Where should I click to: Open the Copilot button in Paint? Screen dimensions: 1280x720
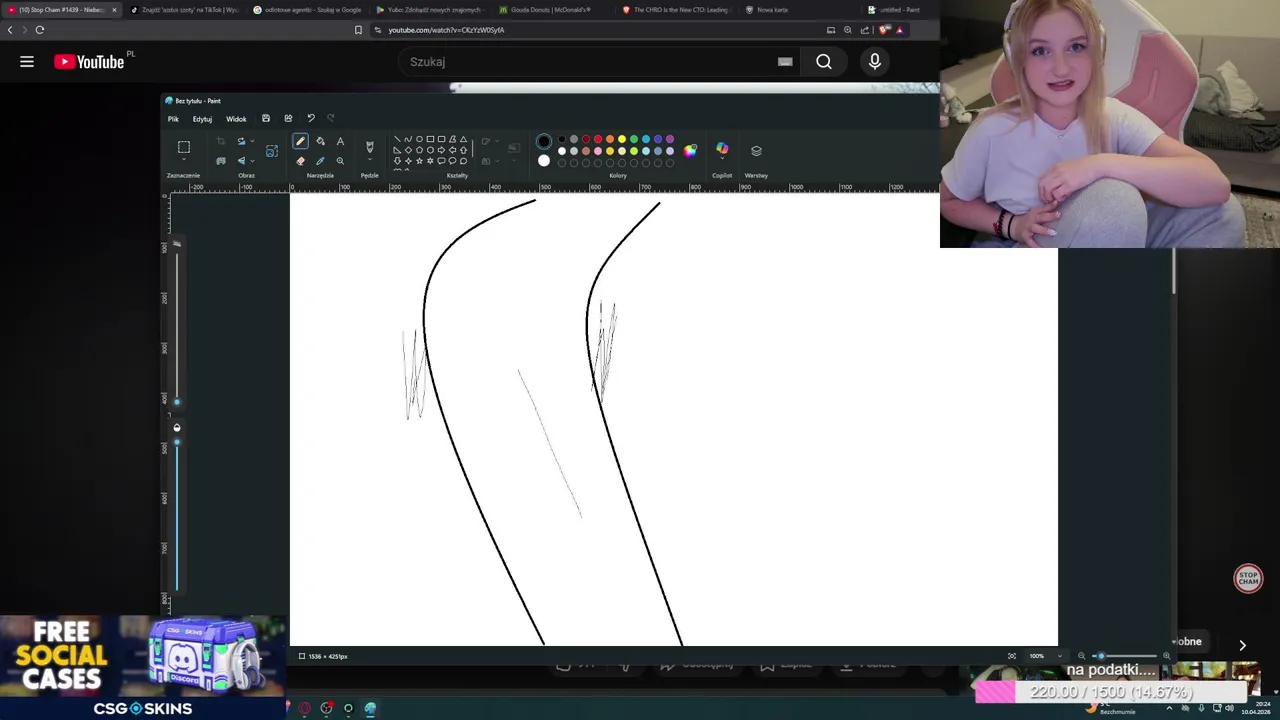pos(722,148)
